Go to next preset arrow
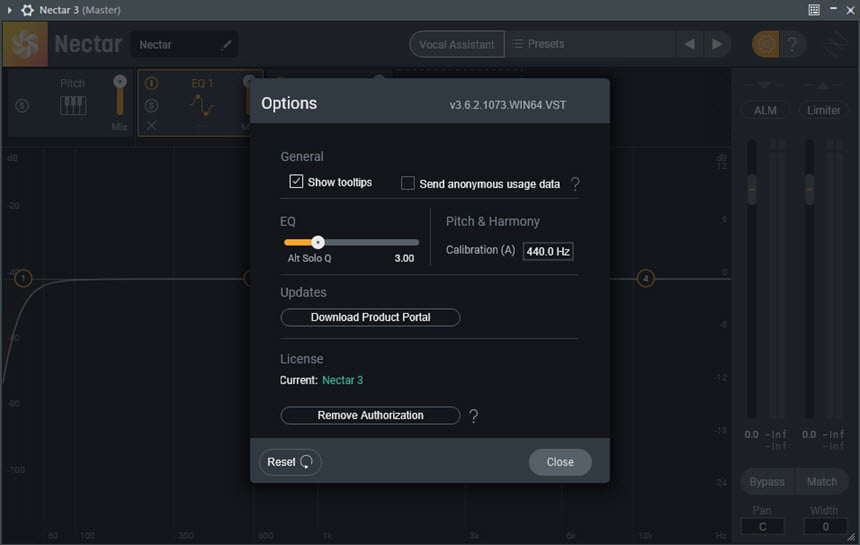 [717, 44]
